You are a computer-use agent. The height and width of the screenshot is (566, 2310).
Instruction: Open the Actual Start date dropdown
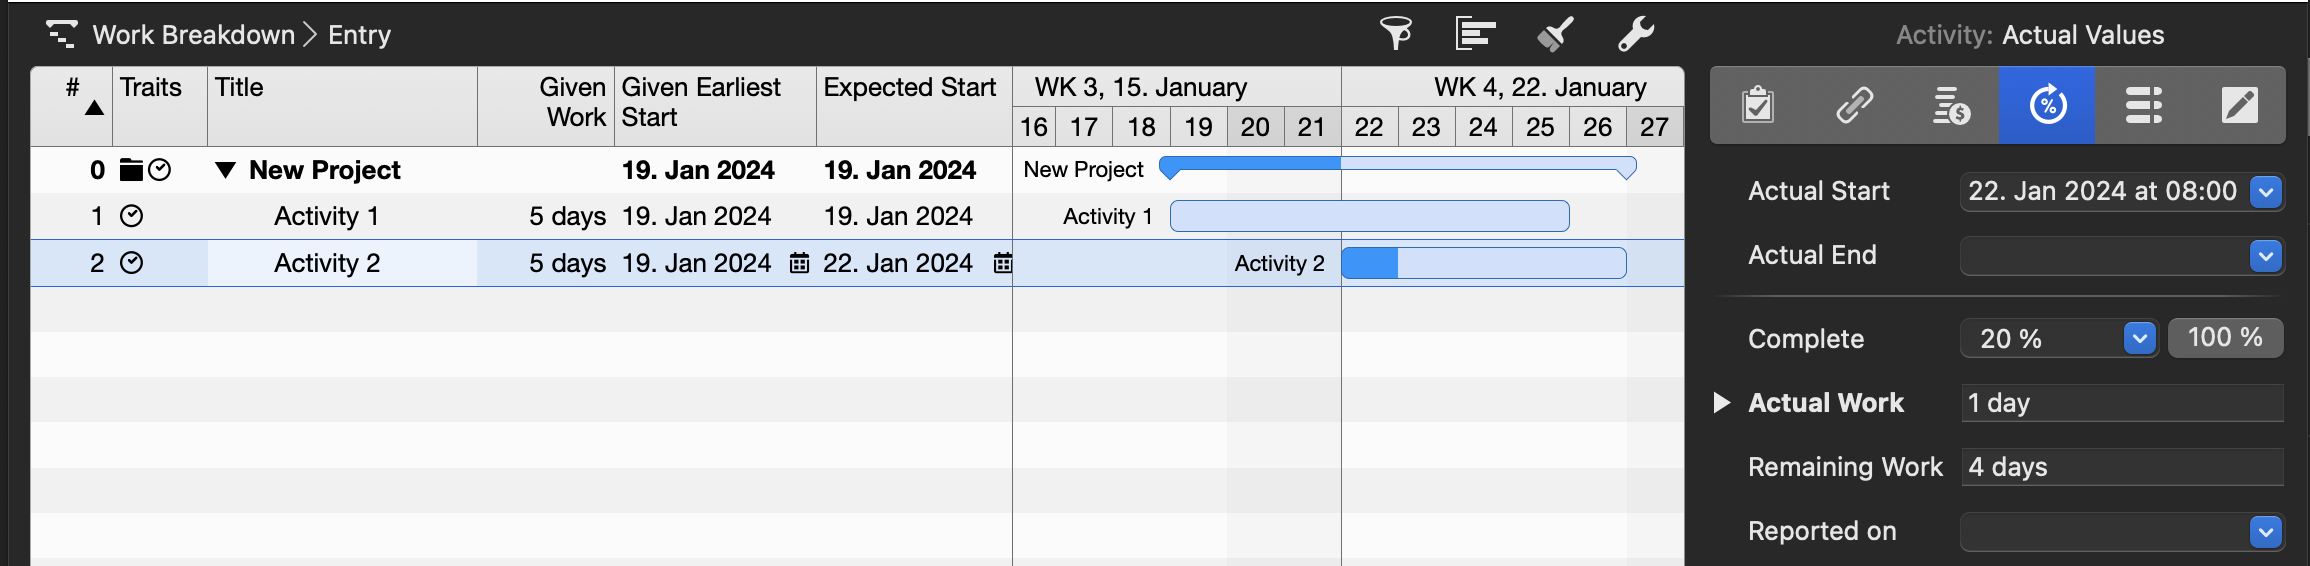pos(2266,191)
